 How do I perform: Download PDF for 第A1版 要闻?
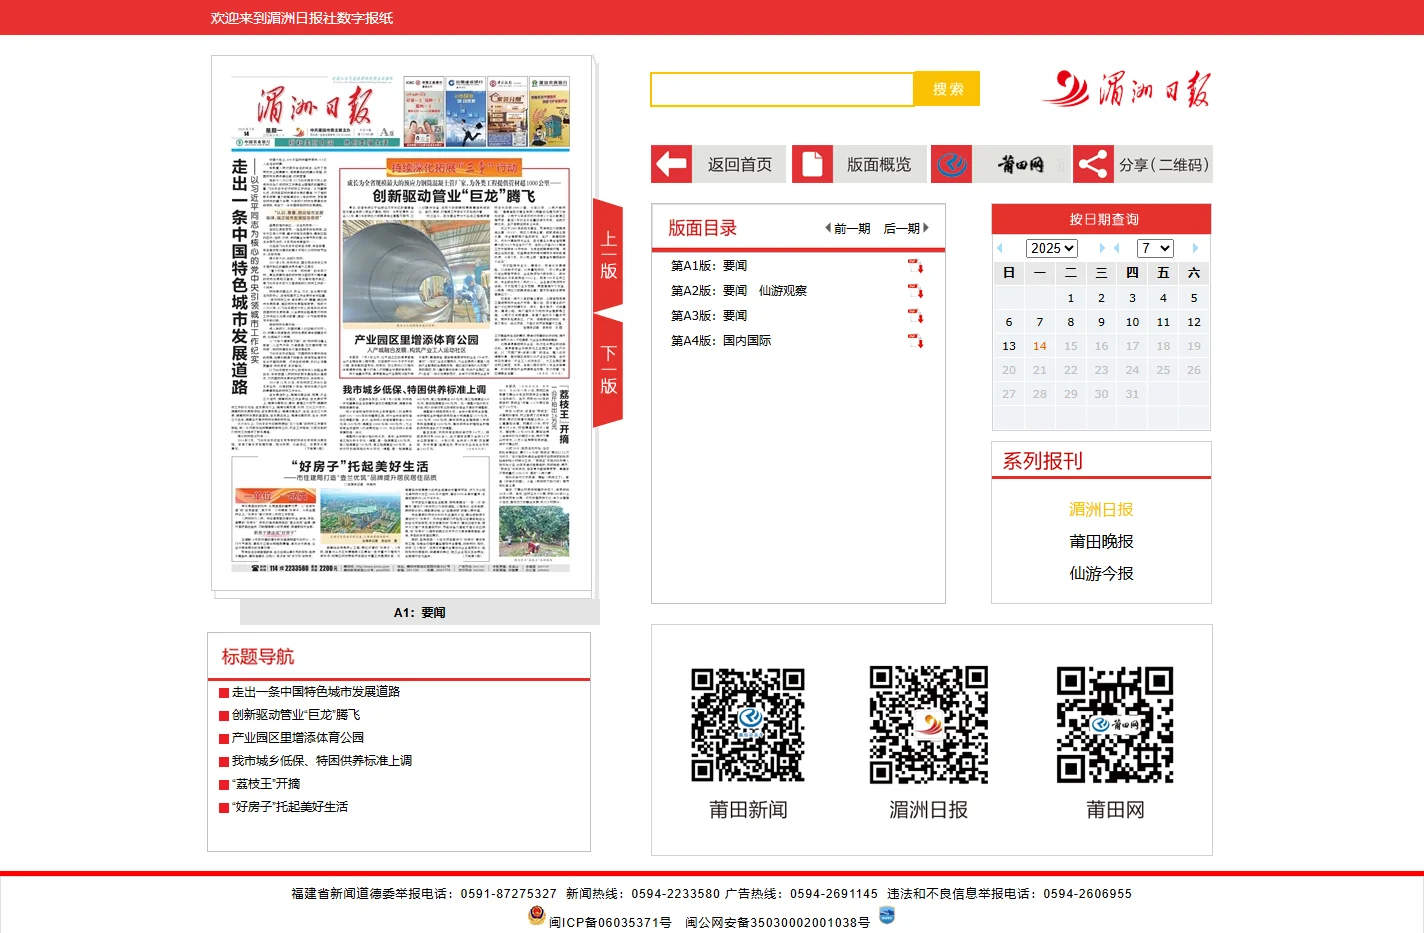(x=916, y=266)
